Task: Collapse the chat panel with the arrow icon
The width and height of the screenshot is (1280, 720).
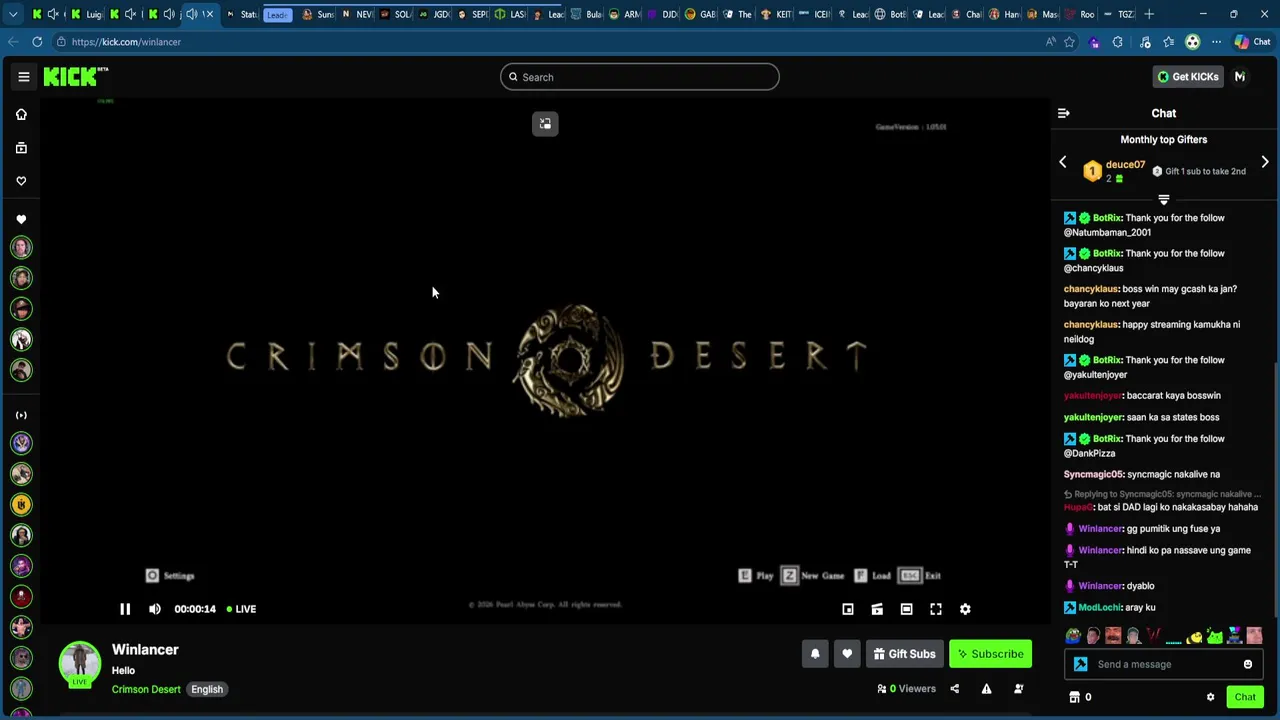Action: coord(1063,113)
